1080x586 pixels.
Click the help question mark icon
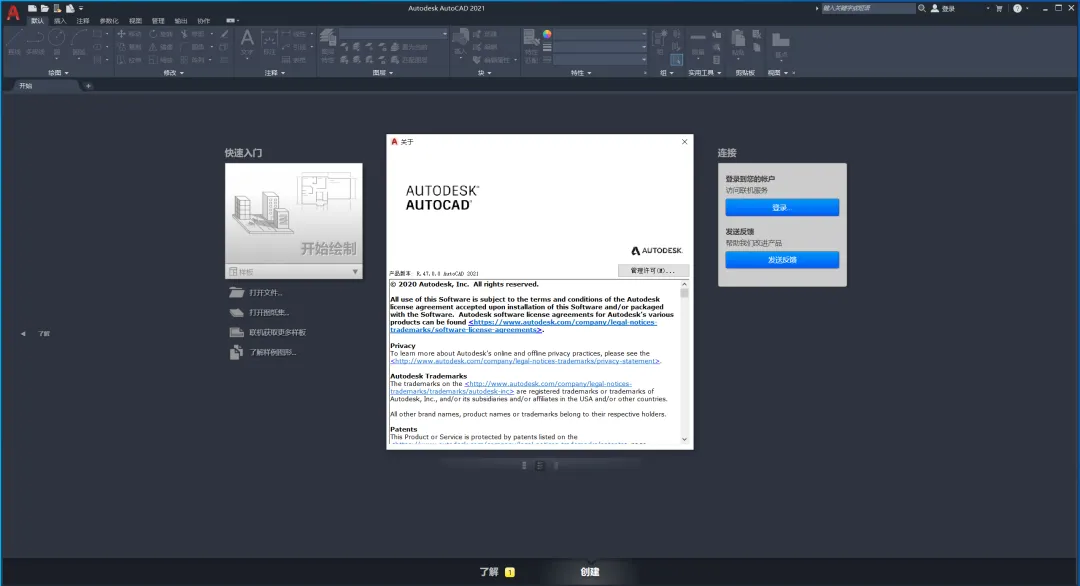coord(1017,8)
